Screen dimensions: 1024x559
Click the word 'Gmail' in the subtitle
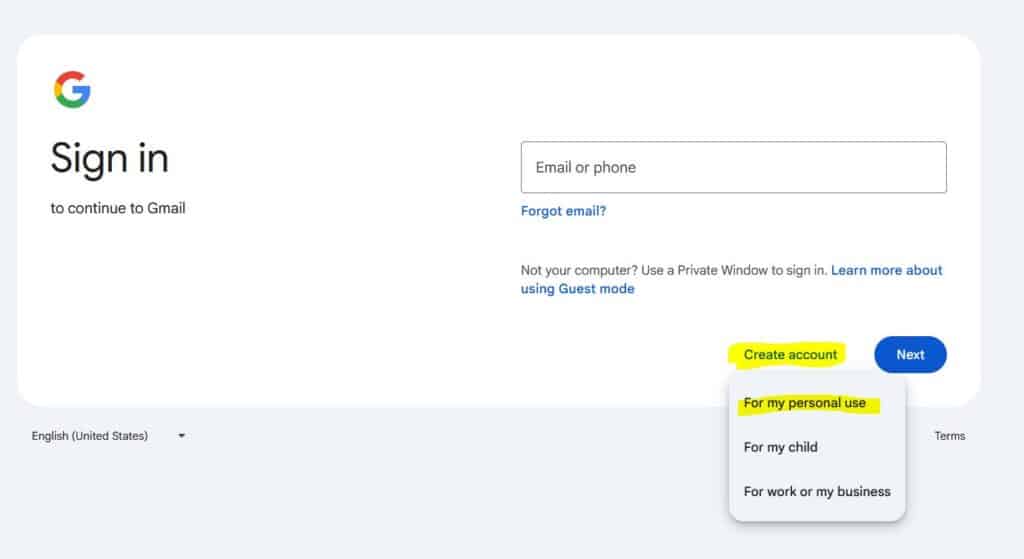[165, 208]
